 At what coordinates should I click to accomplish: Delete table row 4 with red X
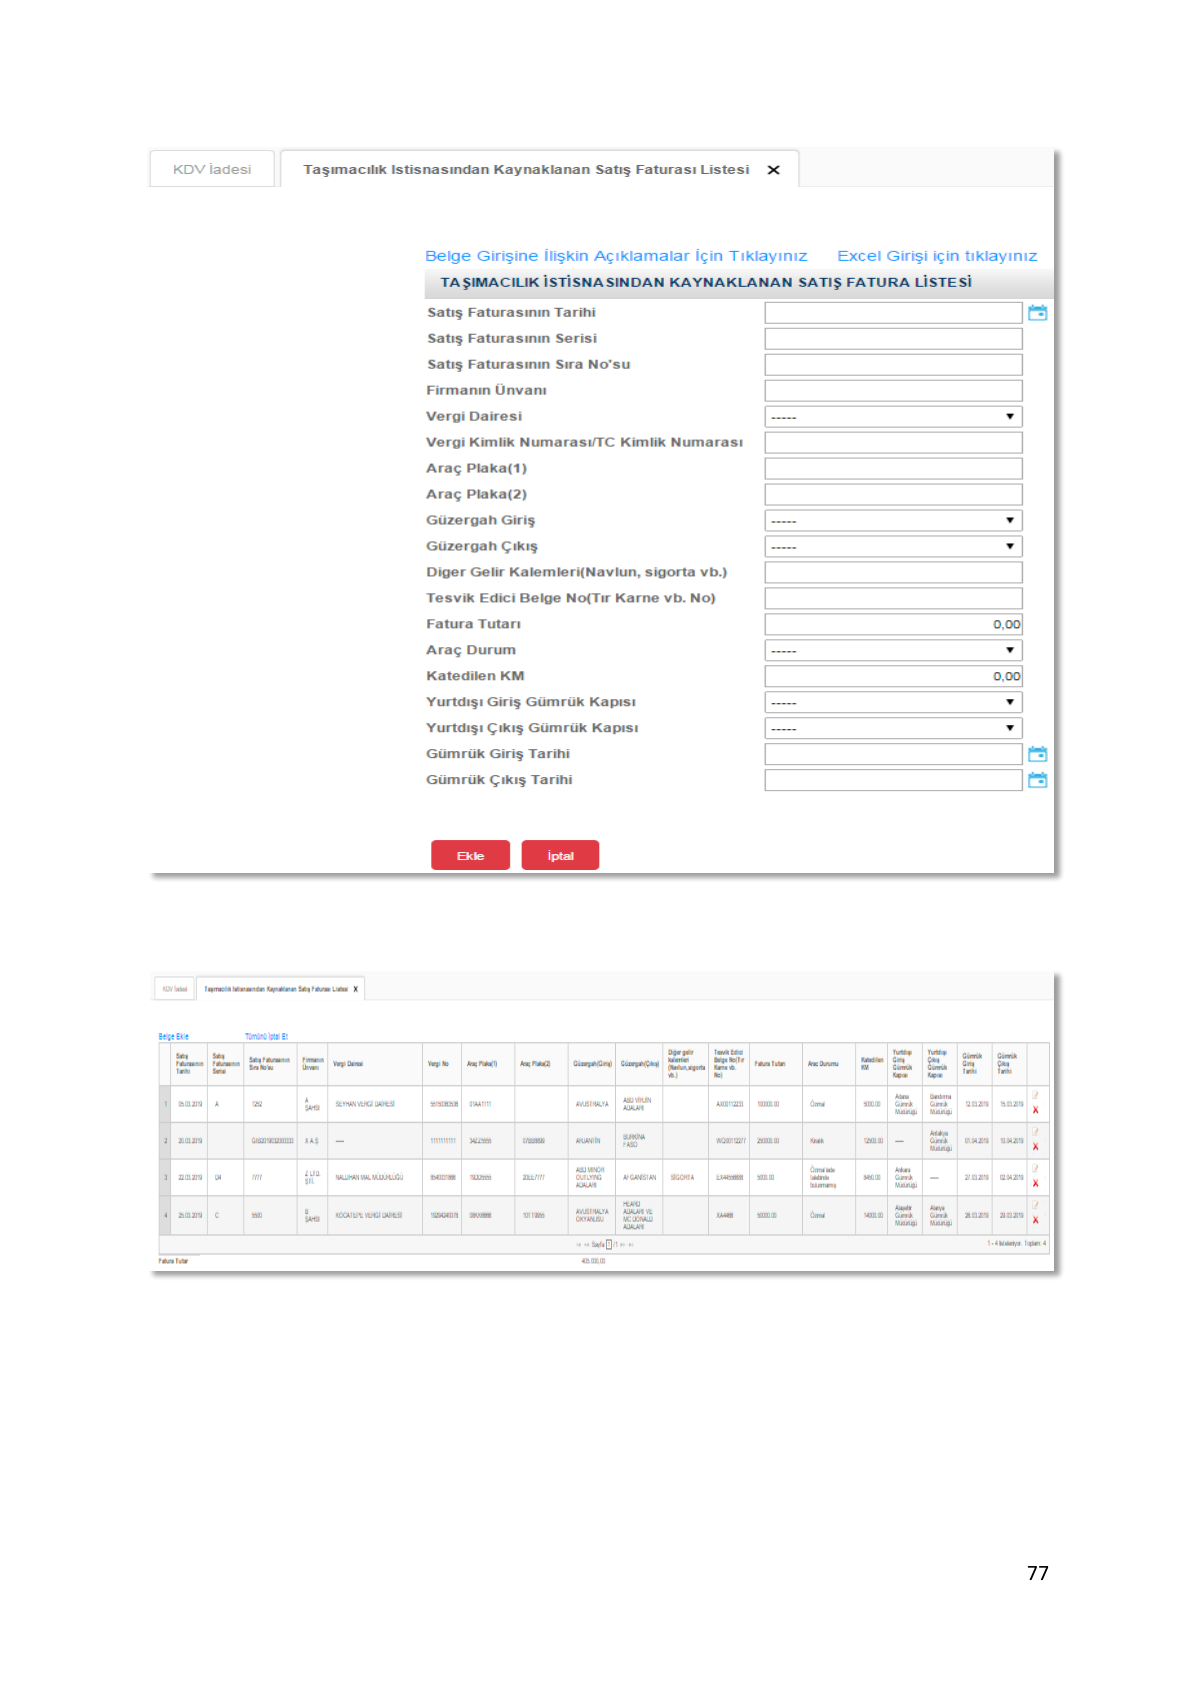click(1035, 1220)
